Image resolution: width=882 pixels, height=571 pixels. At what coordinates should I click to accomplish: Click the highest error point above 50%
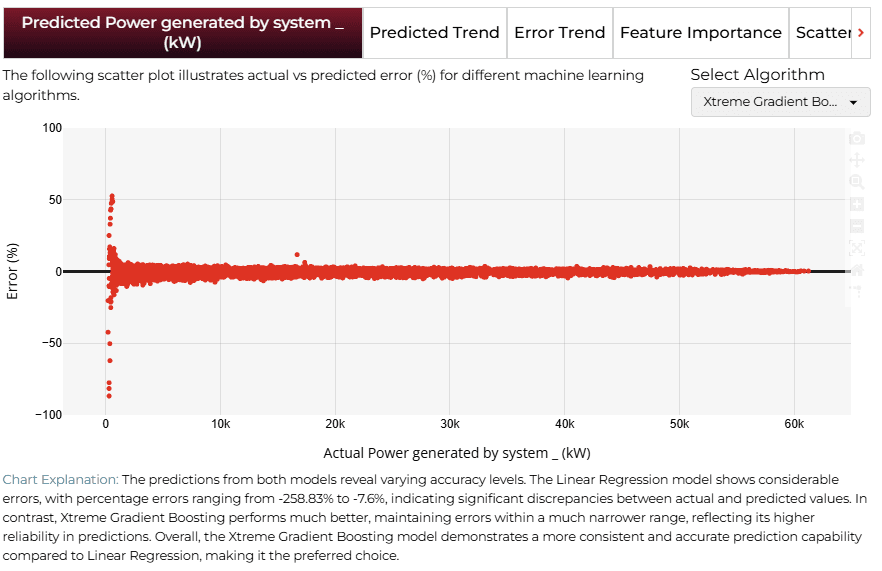point(112,196)
